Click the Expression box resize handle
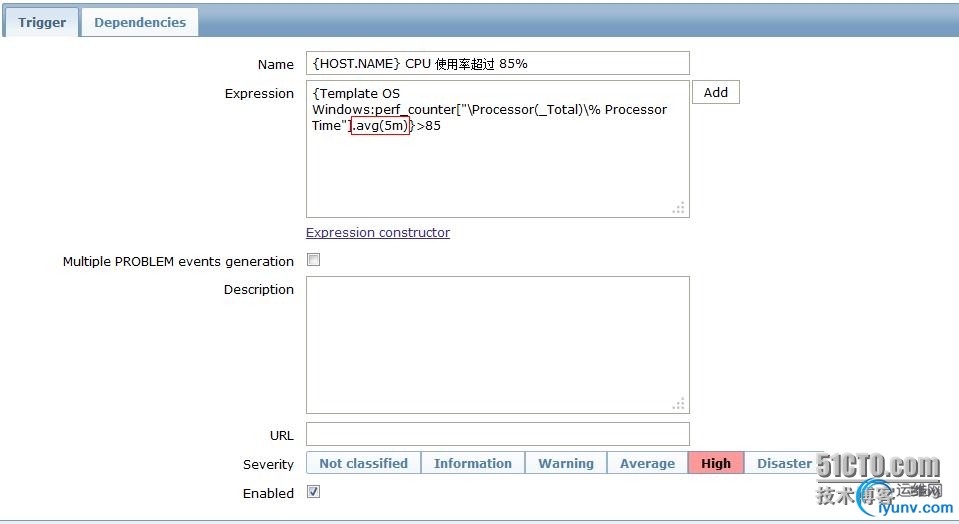This screenshot has width=959, height=524. tap(679, 208)
